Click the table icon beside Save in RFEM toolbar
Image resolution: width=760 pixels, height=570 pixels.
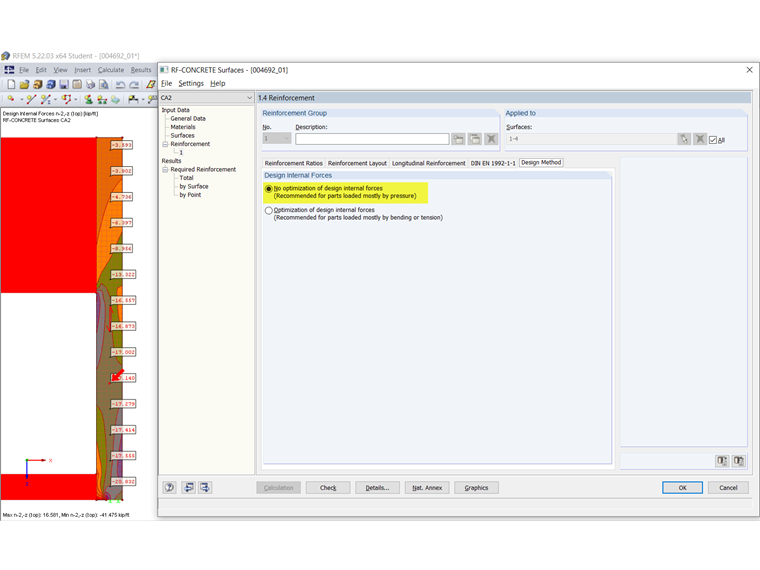[77, 84]
